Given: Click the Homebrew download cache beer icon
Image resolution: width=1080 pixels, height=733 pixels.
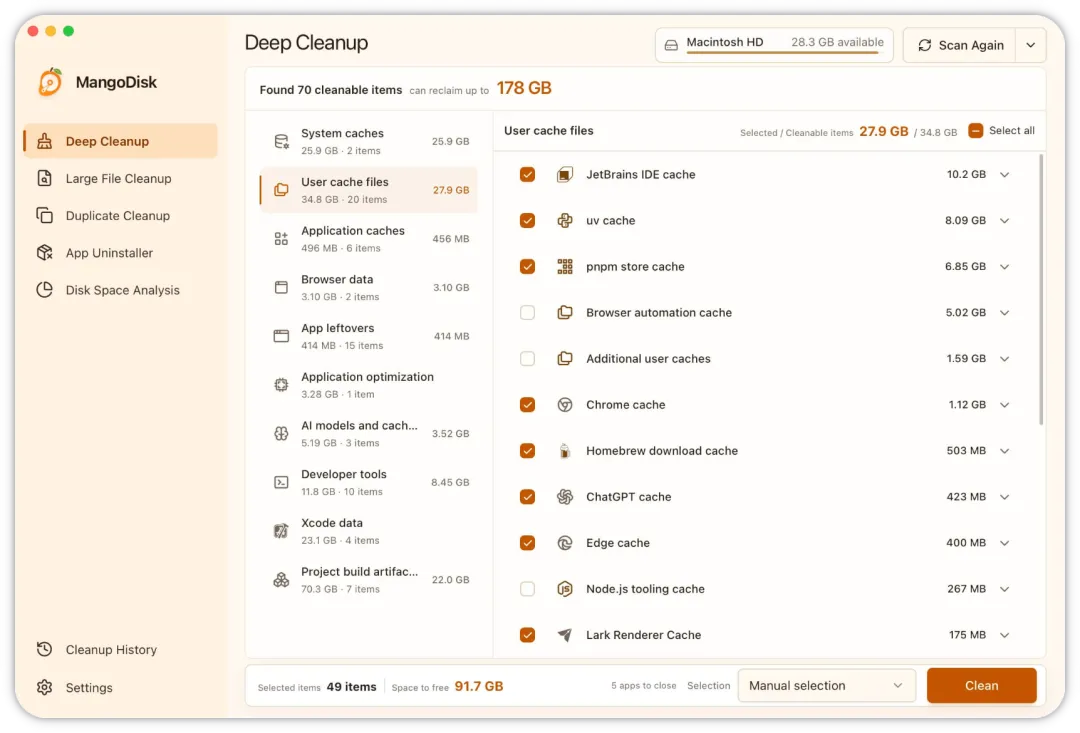Looking at the screenshot, I should (x=565, y=451).
